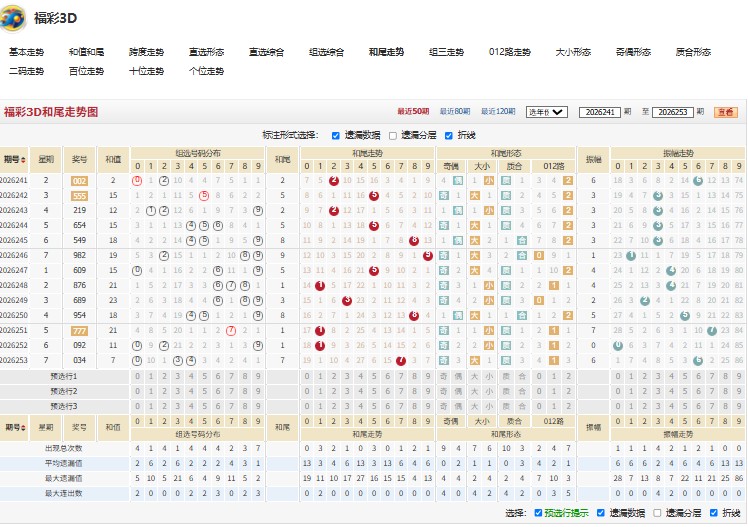Open the 012路走势 page
The height and width of the screenshot is (527, 748).
(x=510, y=52)
